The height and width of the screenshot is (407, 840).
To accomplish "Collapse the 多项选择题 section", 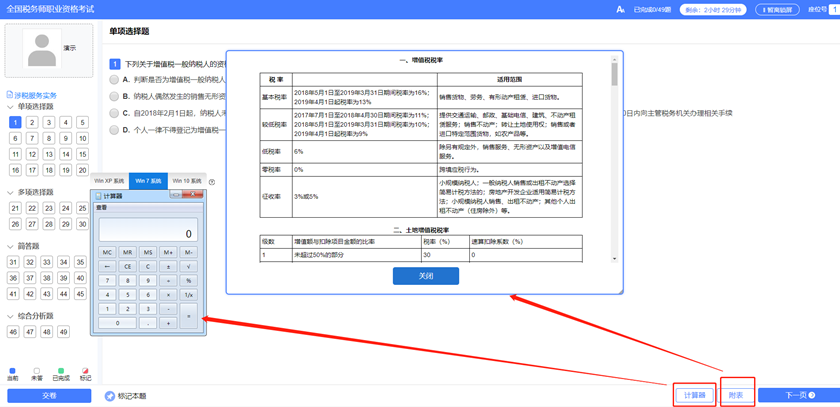I will 11,192.
